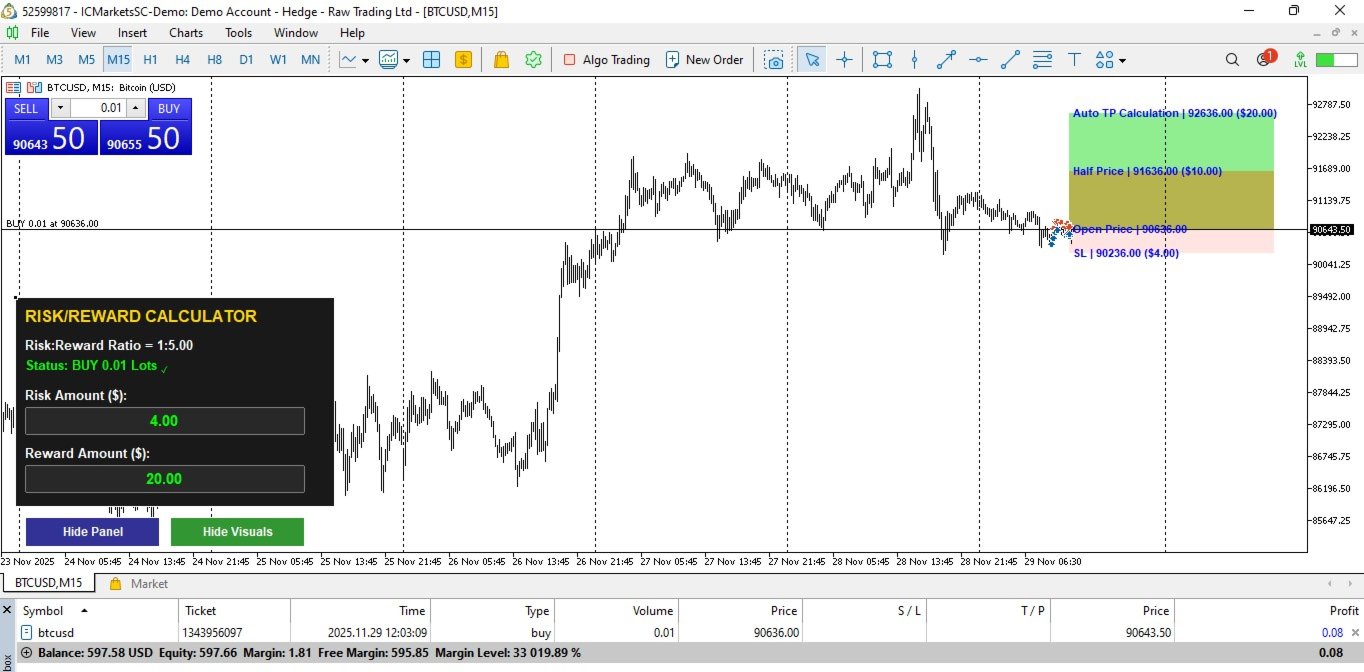Click the olive Half Price zone rectangle
The width and height of the screenshot is (1364, 672).
[x=1171, y=200]
